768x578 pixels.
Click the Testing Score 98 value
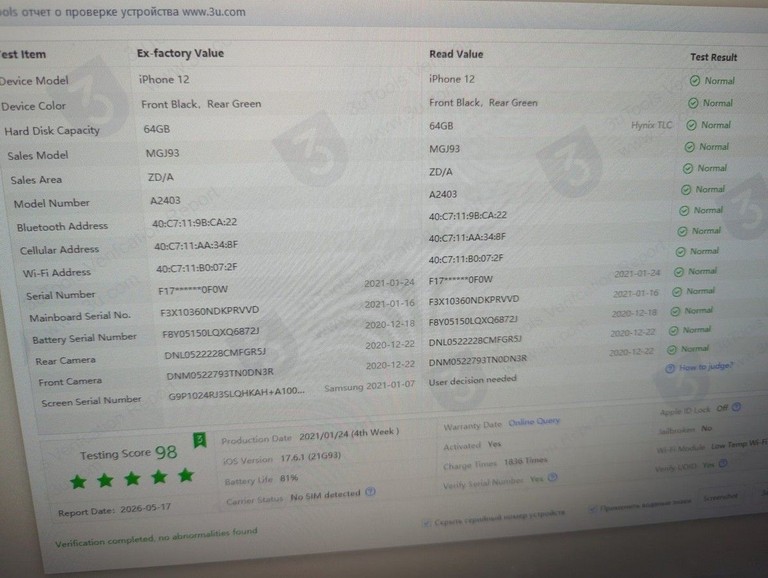[166, 452]
